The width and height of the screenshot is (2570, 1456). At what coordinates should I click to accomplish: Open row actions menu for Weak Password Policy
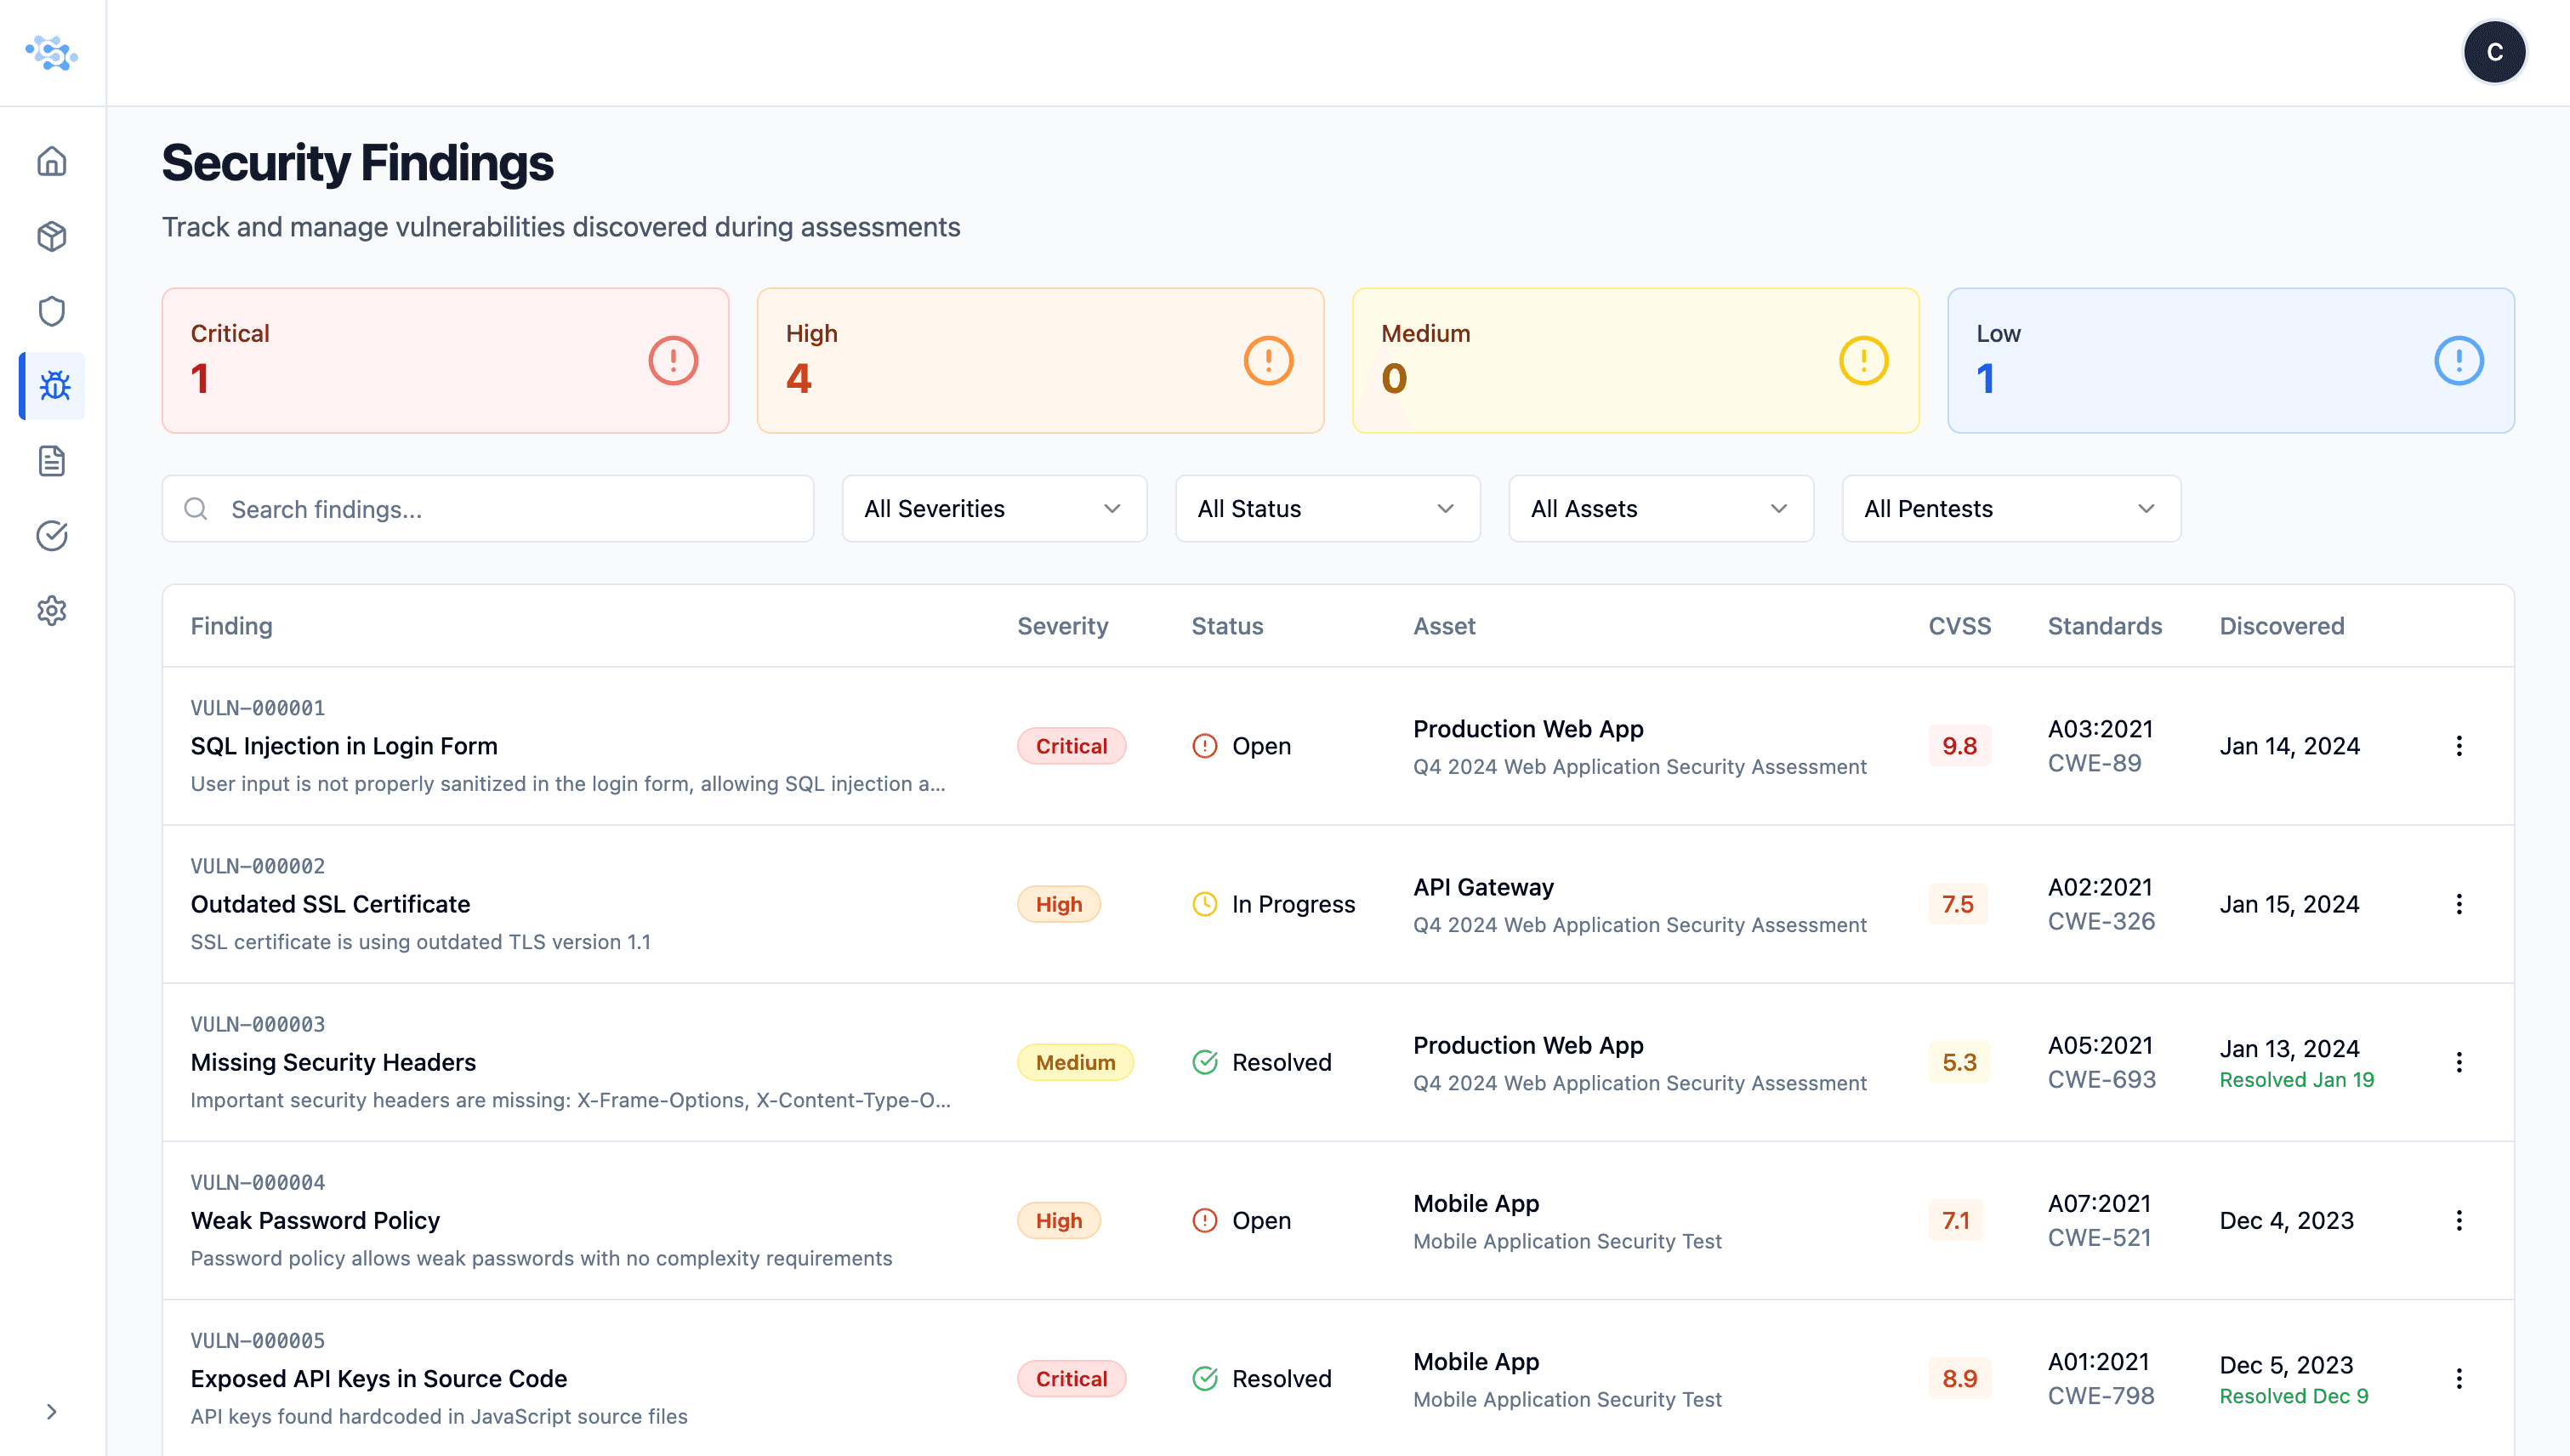2458,1220
